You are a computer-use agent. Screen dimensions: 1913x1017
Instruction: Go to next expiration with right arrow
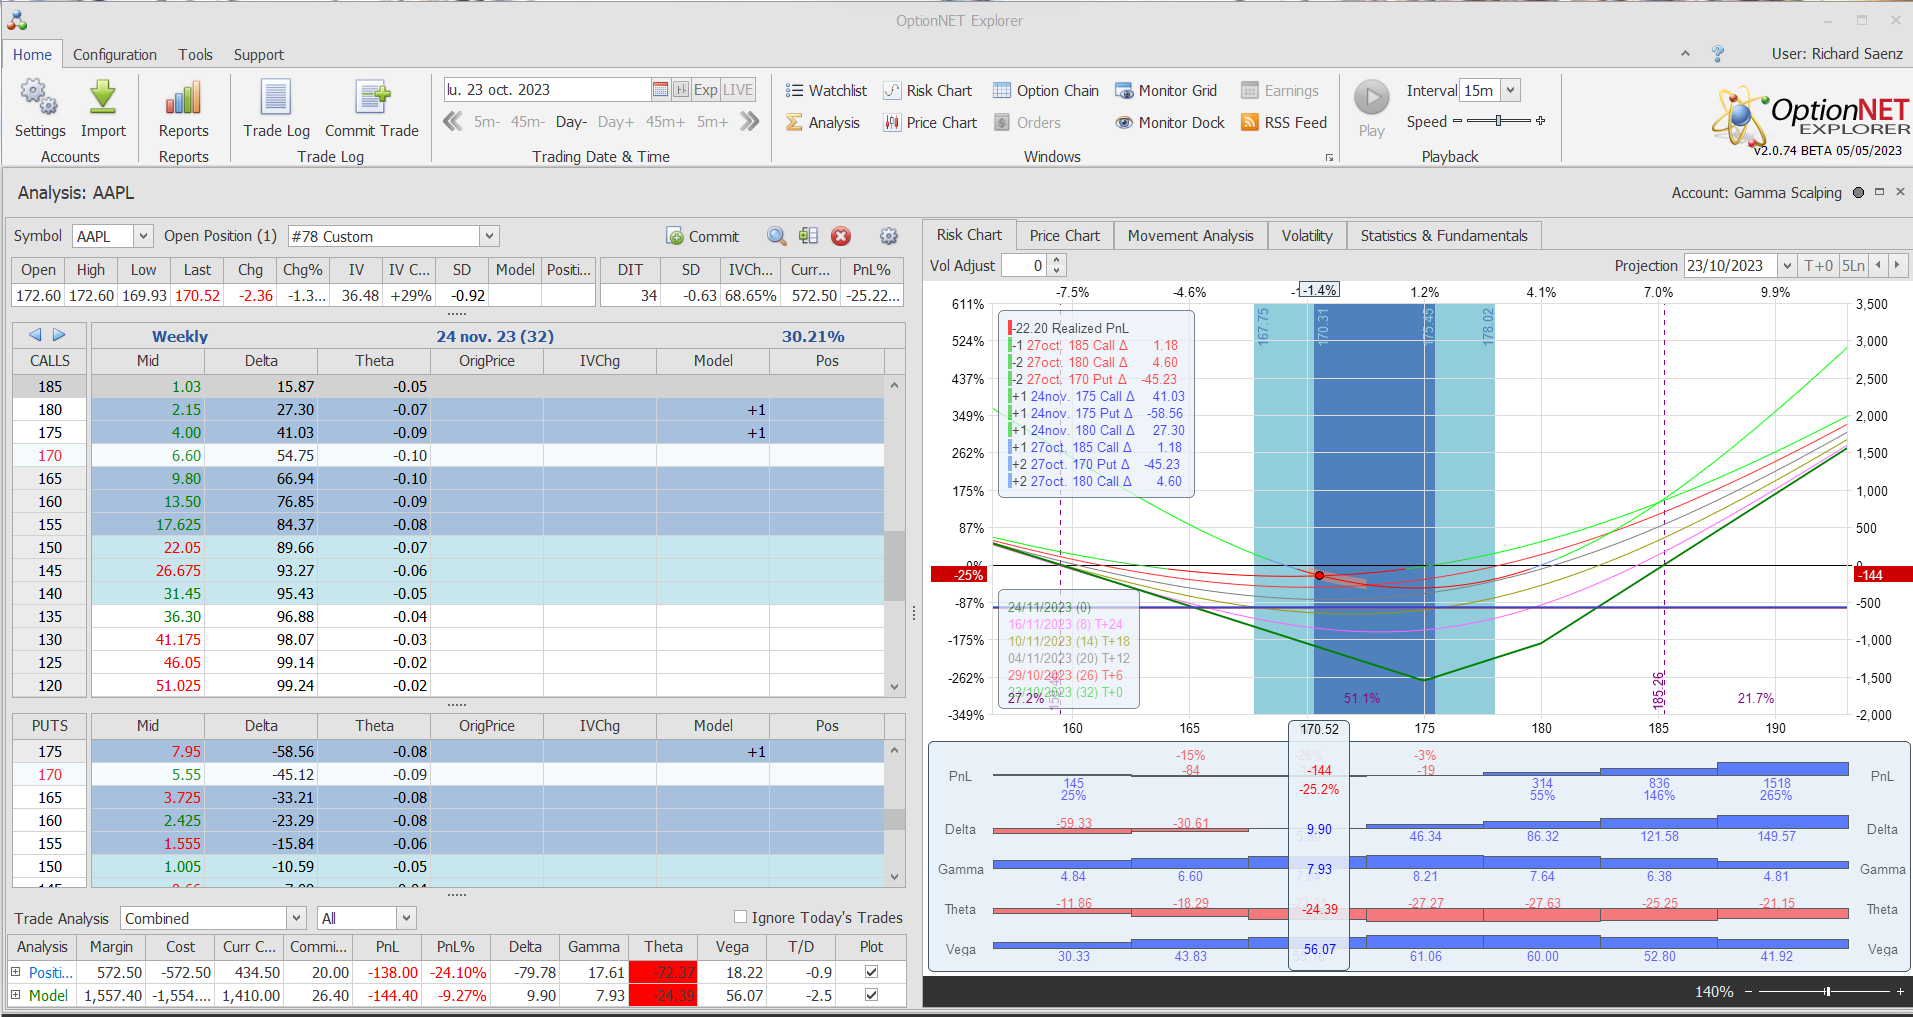(59, 335)
